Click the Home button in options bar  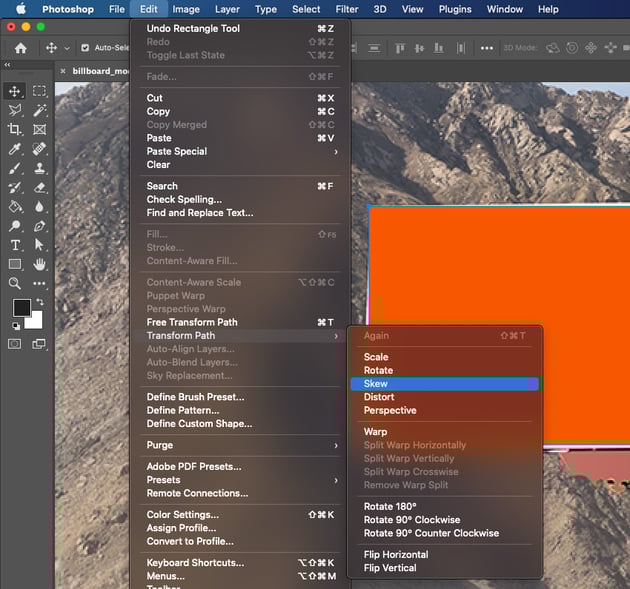point(20,48)
